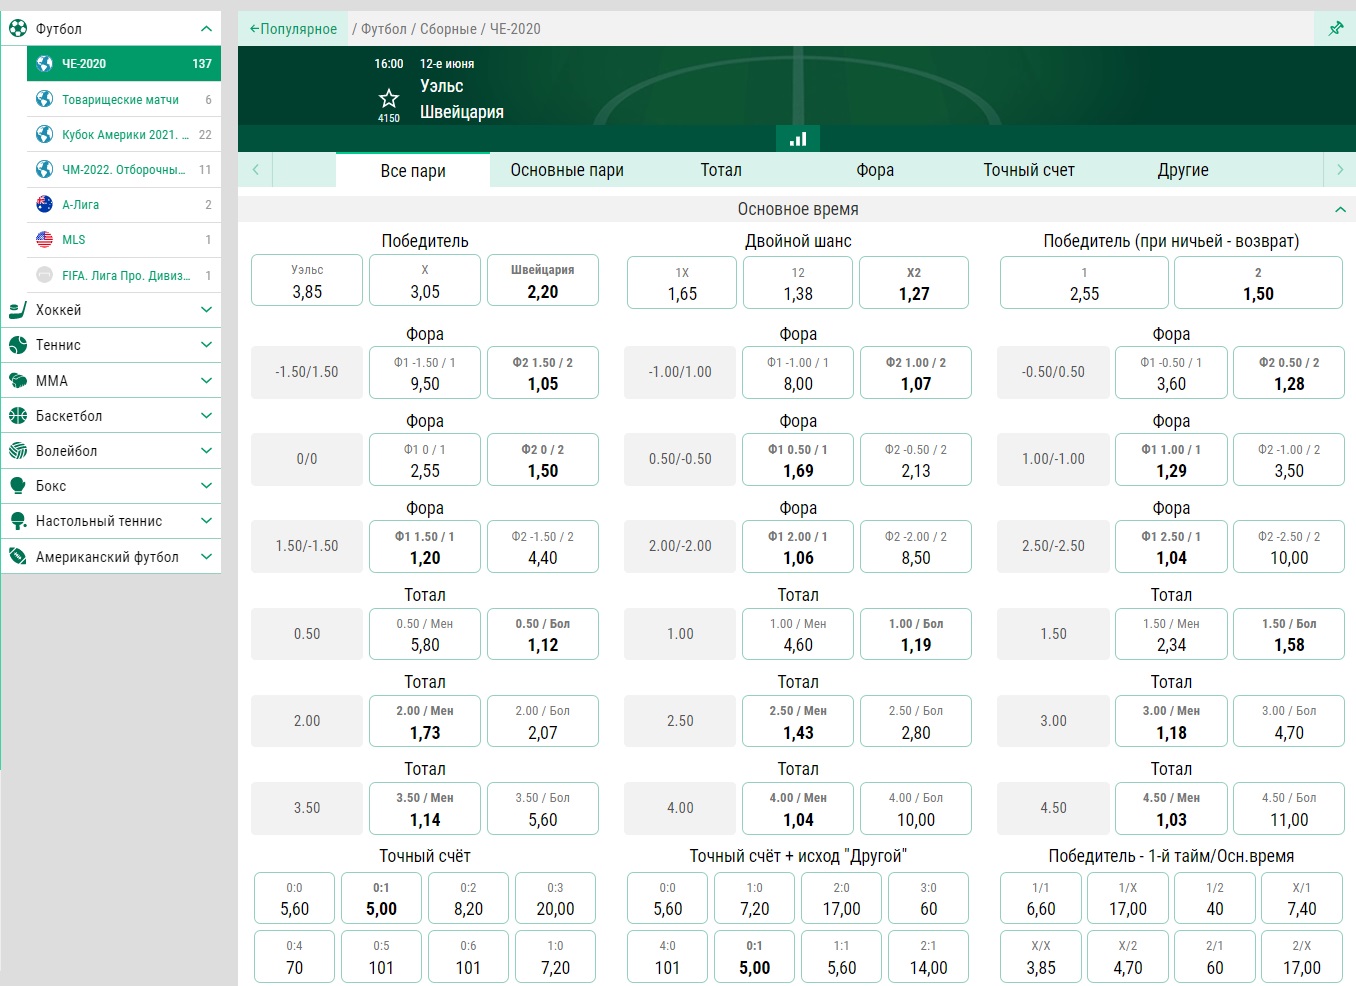Click the MMA gloves icon
Screen dimensions: 1356x986
18,380
